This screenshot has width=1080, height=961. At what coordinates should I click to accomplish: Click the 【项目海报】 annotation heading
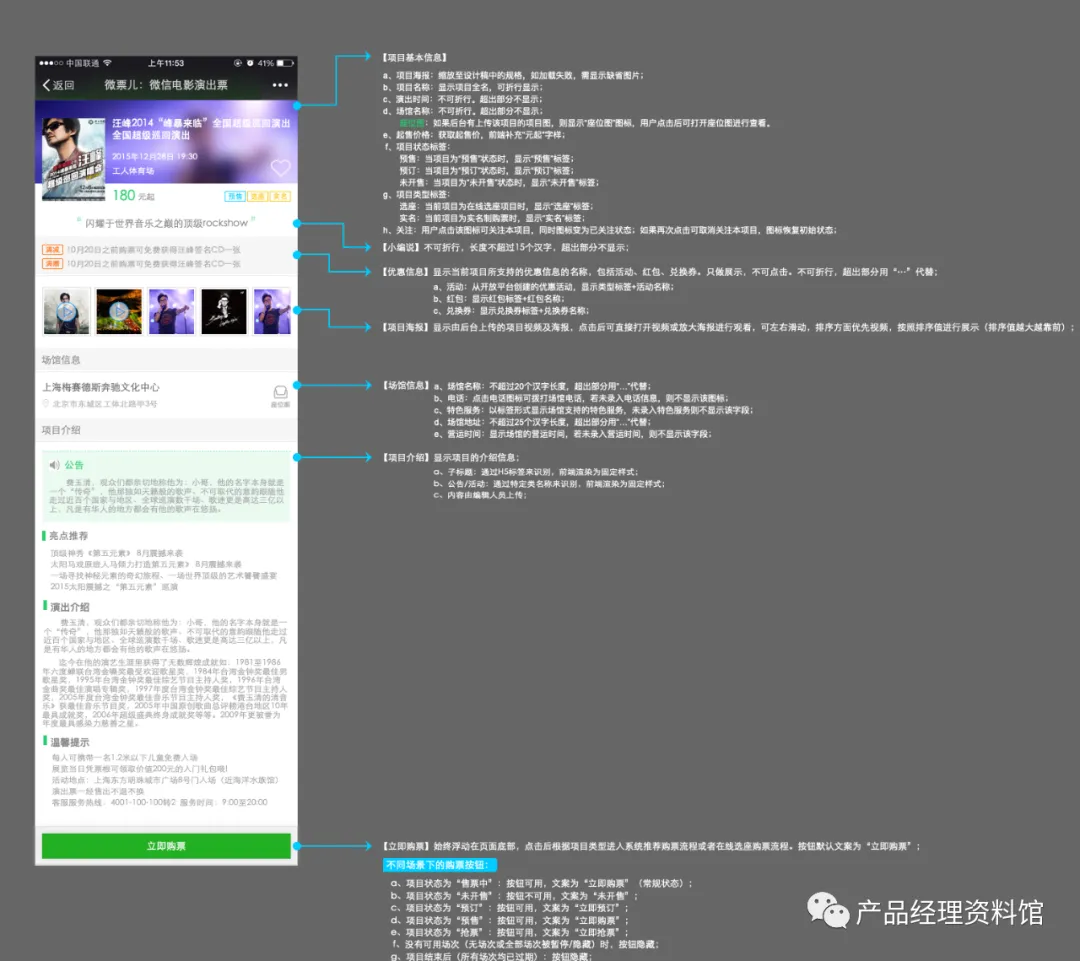406,327
